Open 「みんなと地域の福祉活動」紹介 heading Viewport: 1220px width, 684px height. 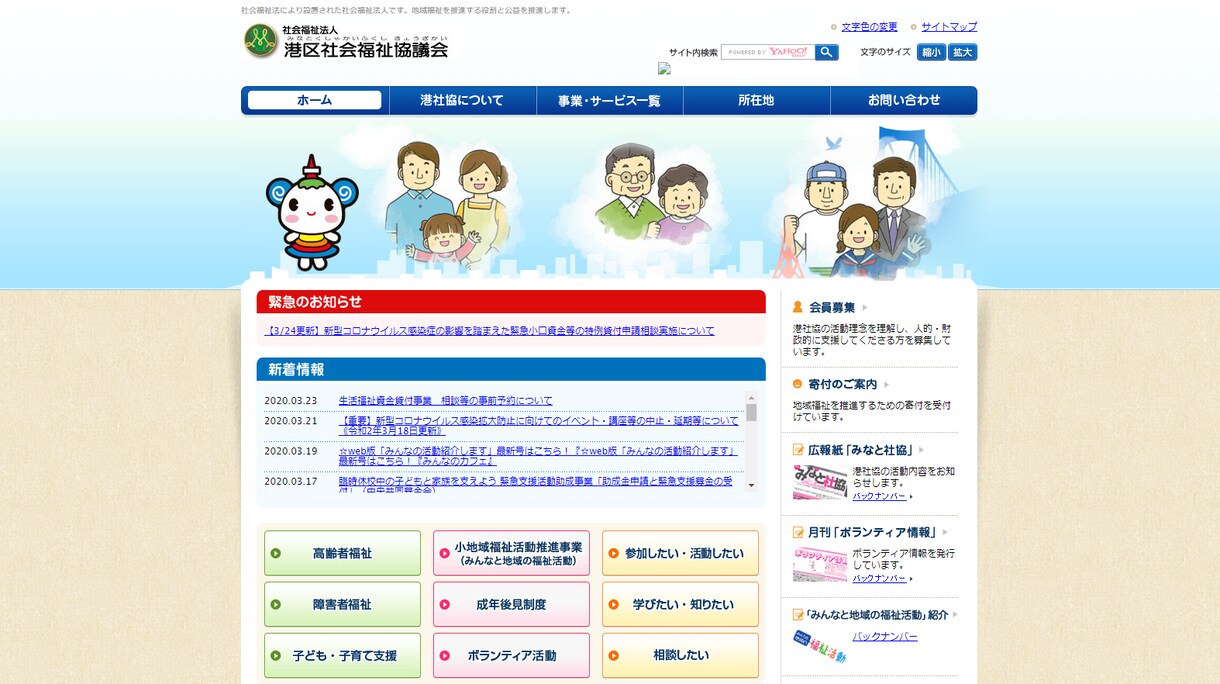[877, 615]
